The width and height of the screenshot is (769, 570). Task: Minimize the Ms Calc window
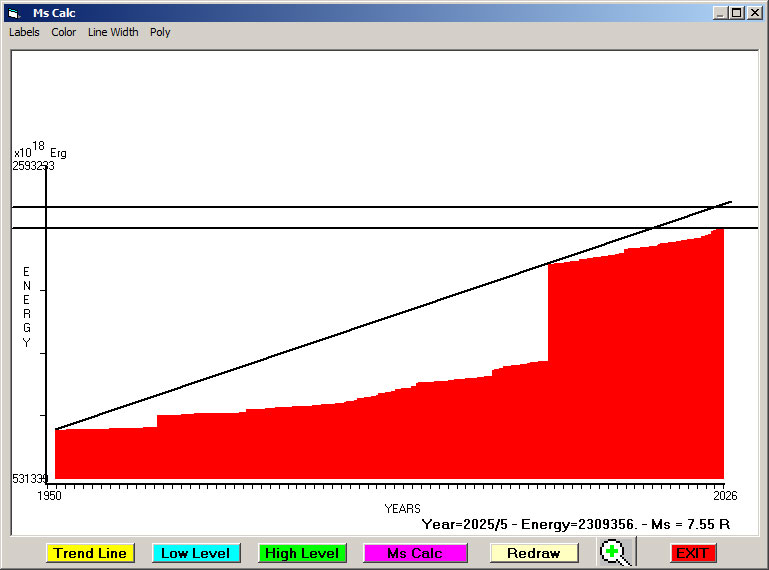(720, 13)
